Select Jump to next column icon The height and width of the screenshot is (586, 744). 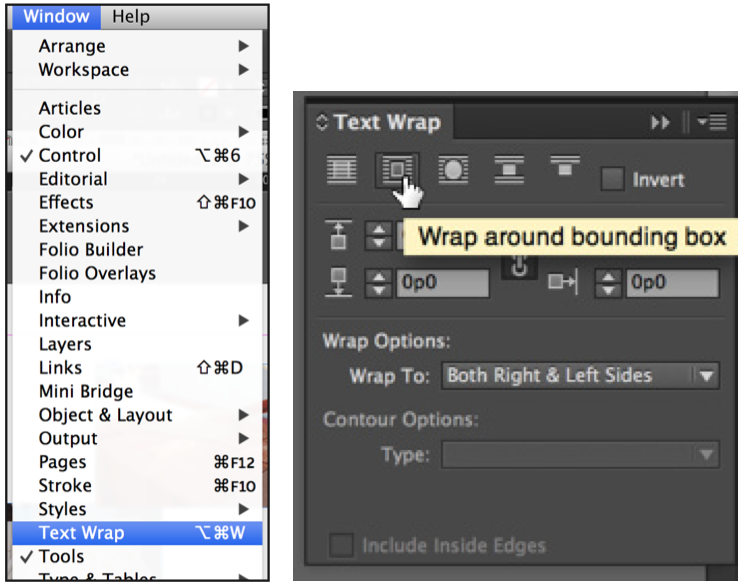pos(563,170)
